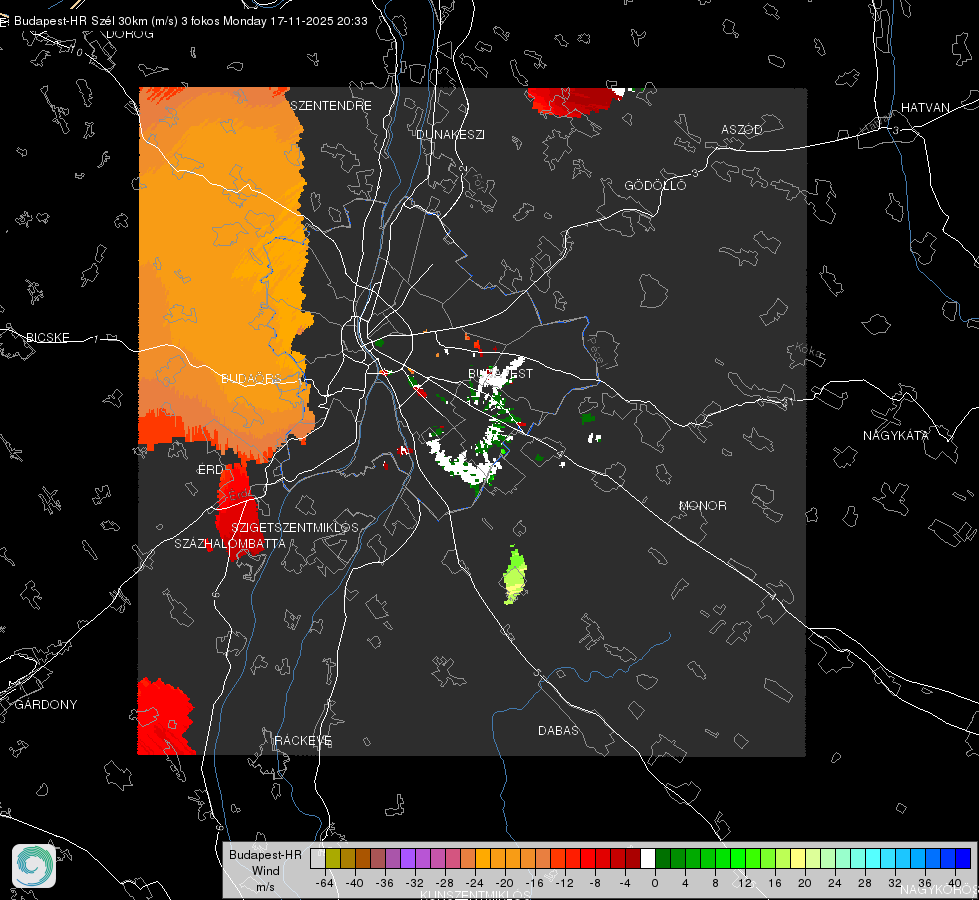Click the radar title text with date 17-11-2025
979x900 pixels.
pyautogui.click(x=190, y=21)
